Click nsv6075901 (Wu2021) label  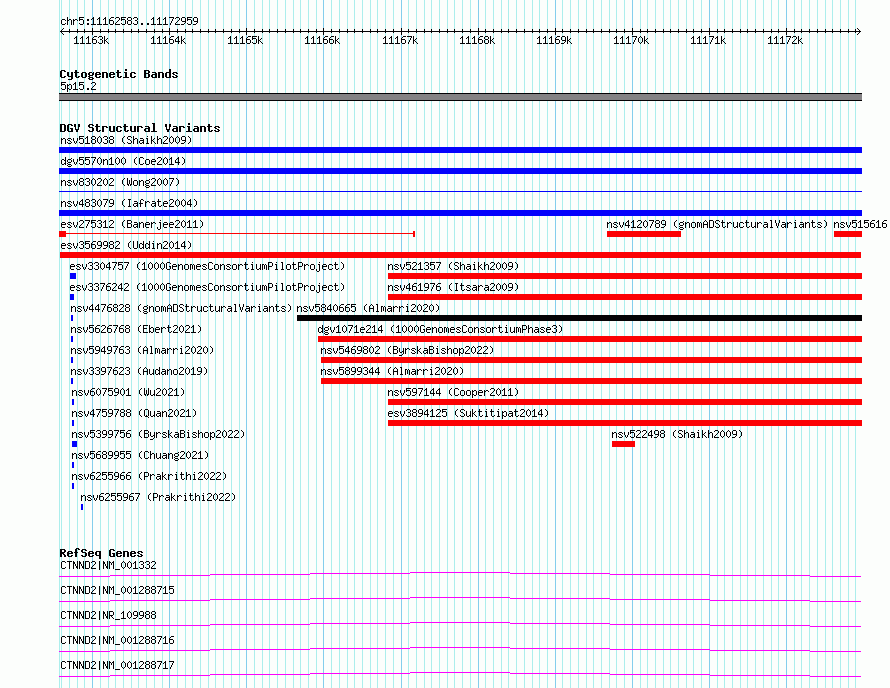pyautogui.click(x=128, y=392)
